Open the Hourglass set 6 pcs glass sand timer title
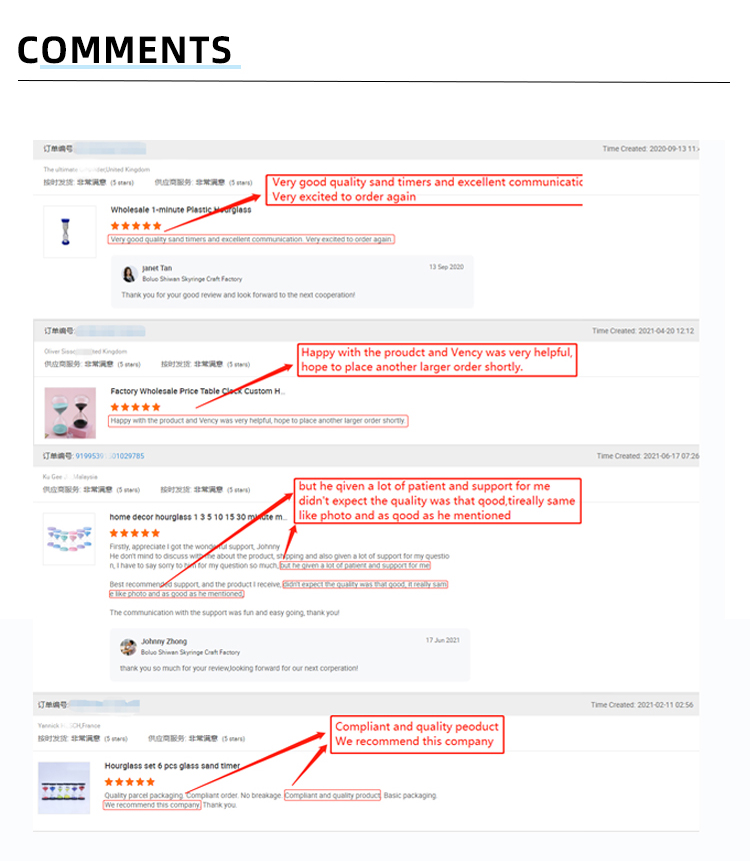The image size is (750, 861). [x=172, y=765]
